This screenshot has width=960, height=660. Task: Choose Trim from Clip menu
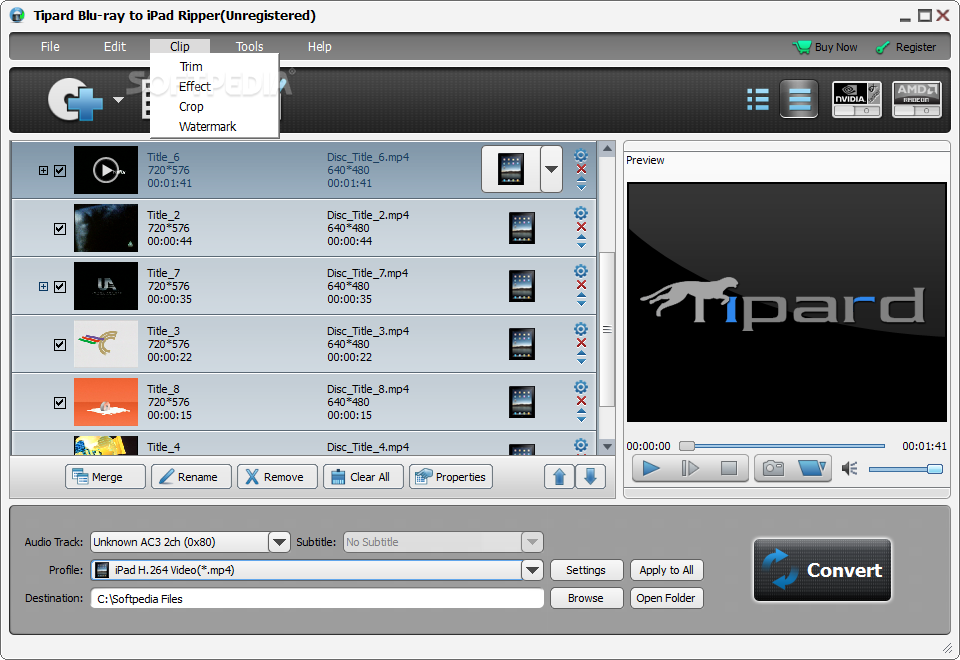point(190,67)
